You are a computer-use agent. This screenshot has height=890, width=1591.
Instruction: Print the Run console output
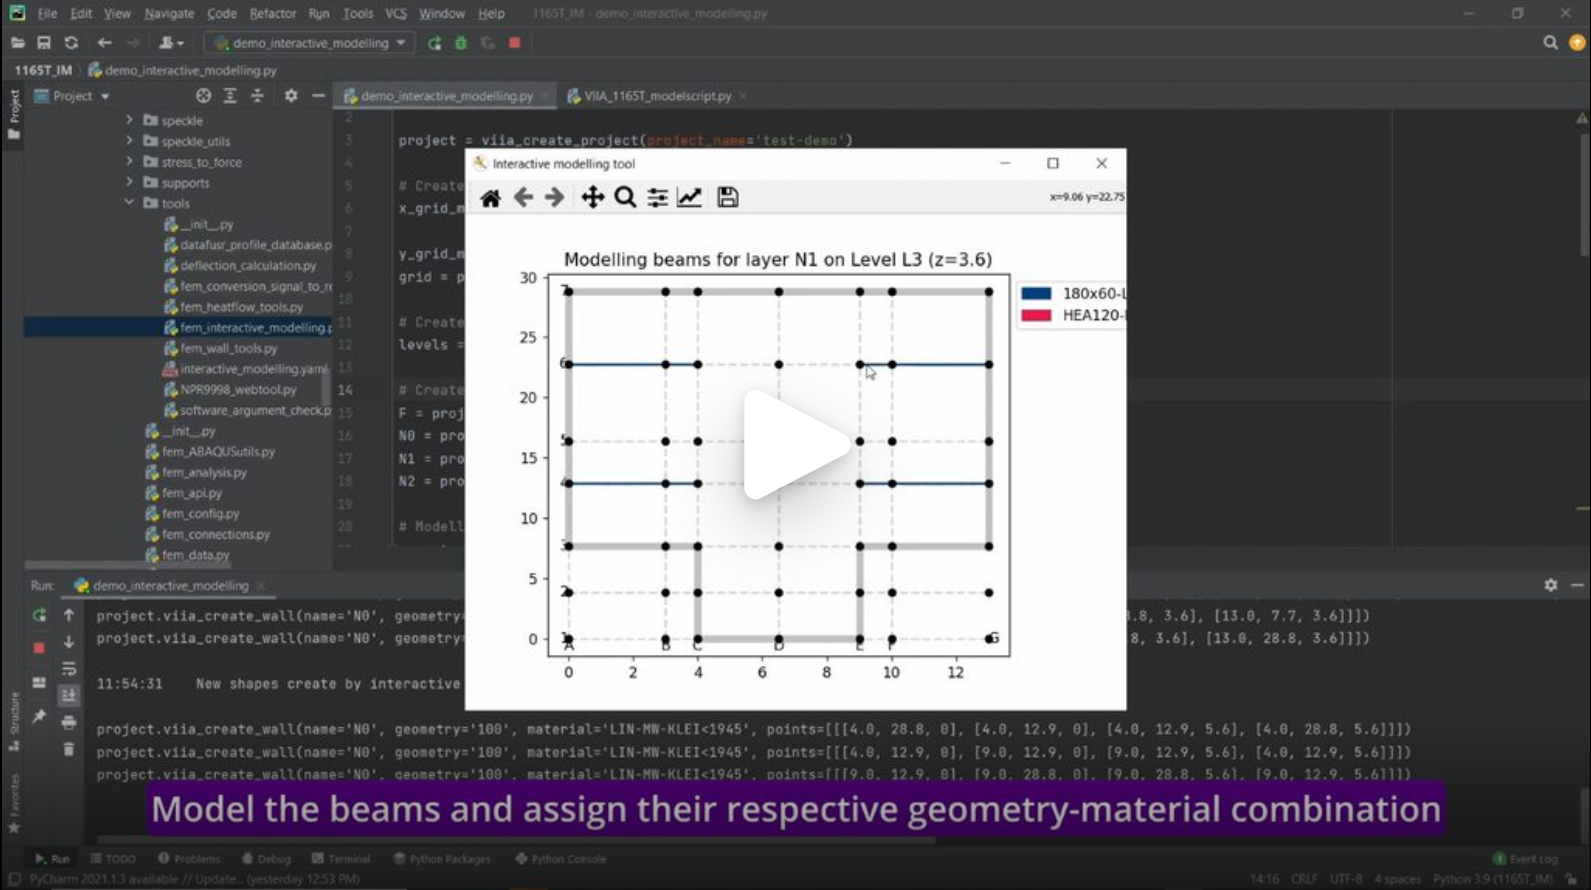tap(69, 722)
